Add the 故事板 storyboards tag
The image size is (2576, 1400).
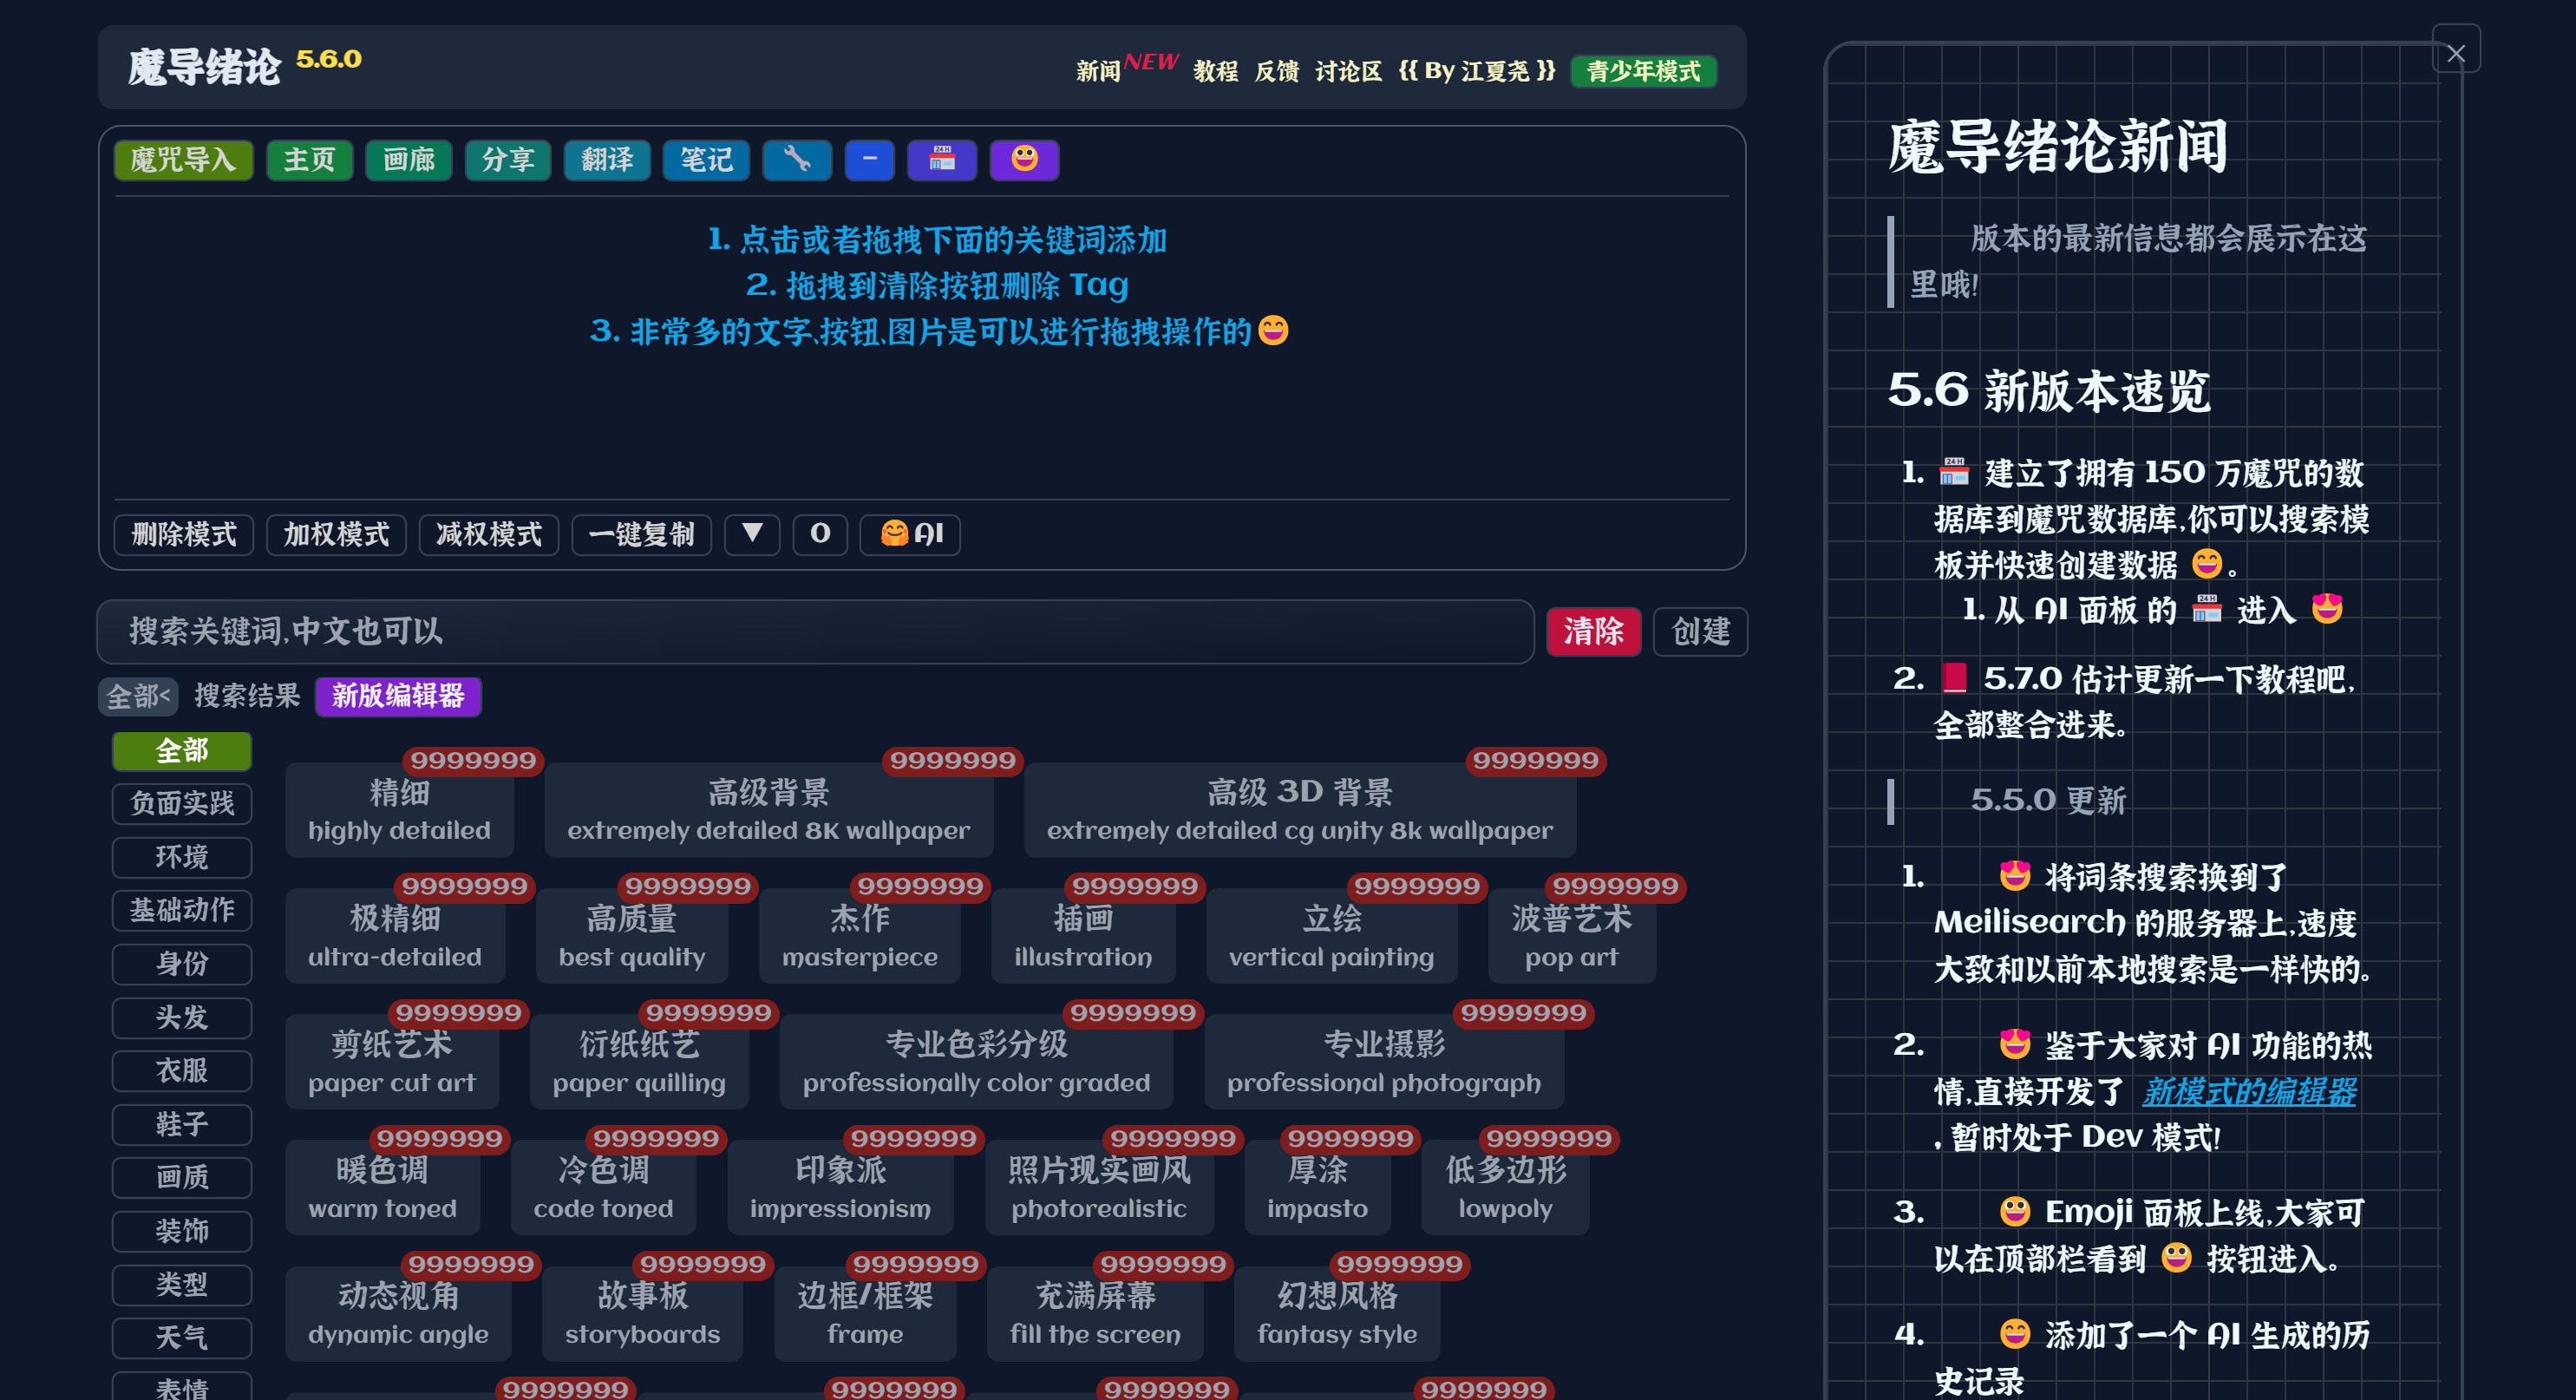tap(643, 1315)
